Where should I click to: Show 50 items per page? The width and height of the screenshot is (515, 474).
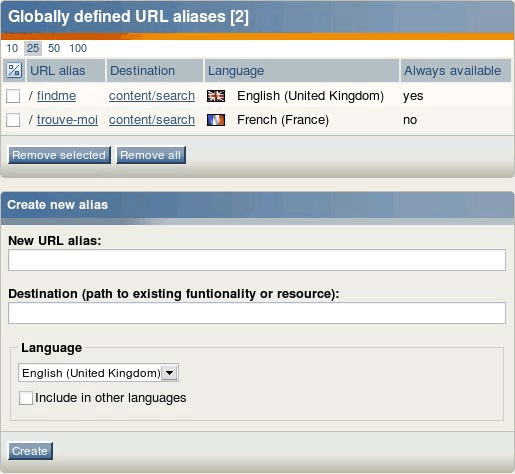click(54, 48)
